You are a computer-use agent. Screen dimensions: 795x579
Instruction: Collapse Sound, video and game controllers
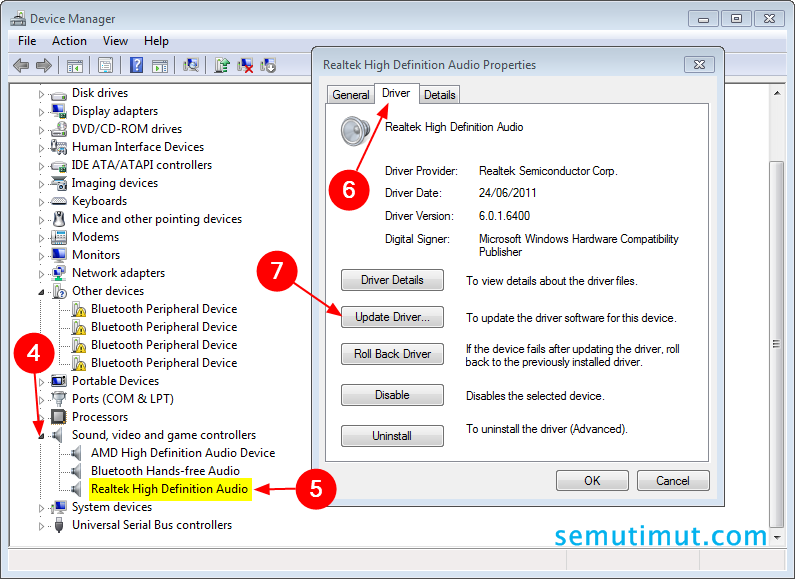pos(41,436)
